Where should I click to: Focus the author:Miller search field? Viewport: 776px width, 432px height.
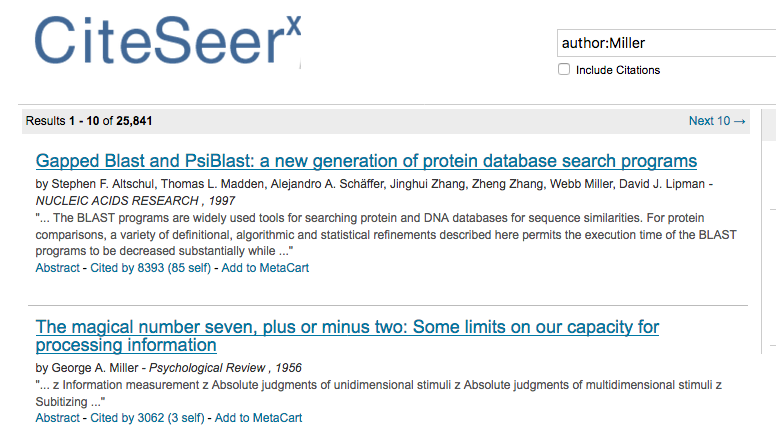(x=667, y=43)
